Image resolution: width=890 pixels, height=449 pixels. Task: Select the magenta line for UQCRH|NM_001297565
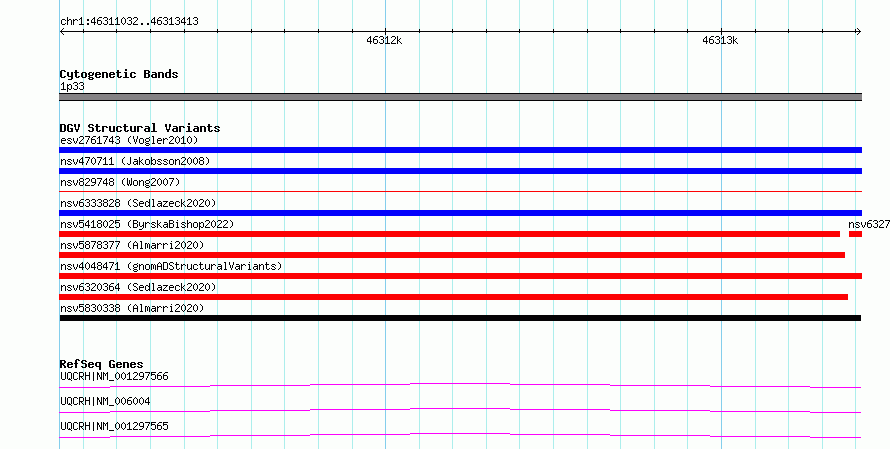point(460,436)
